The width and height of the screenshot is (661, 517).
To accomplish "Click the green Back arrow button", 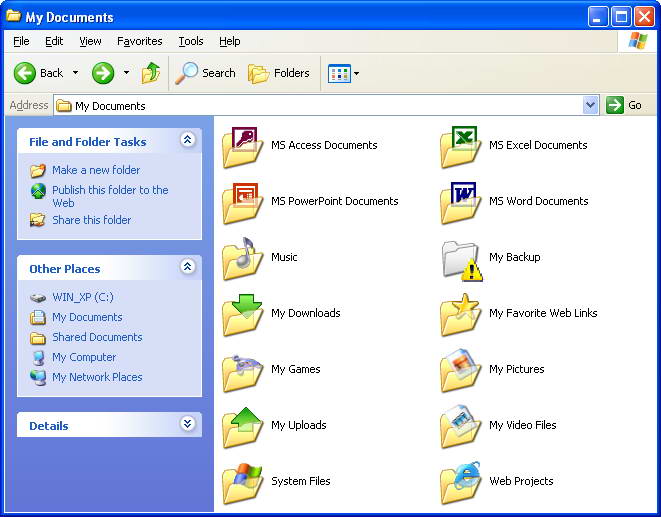I will (x=24, y=73).
